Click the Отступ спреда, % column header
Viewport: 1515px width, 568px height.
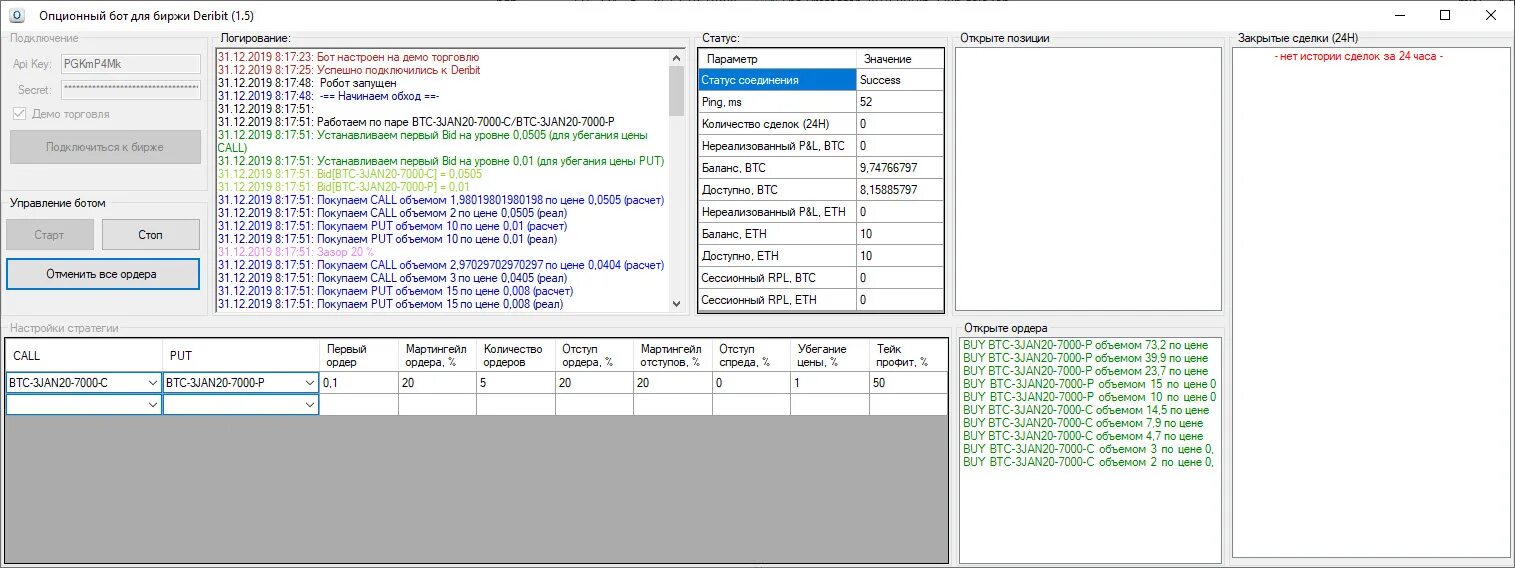(751, 355)
